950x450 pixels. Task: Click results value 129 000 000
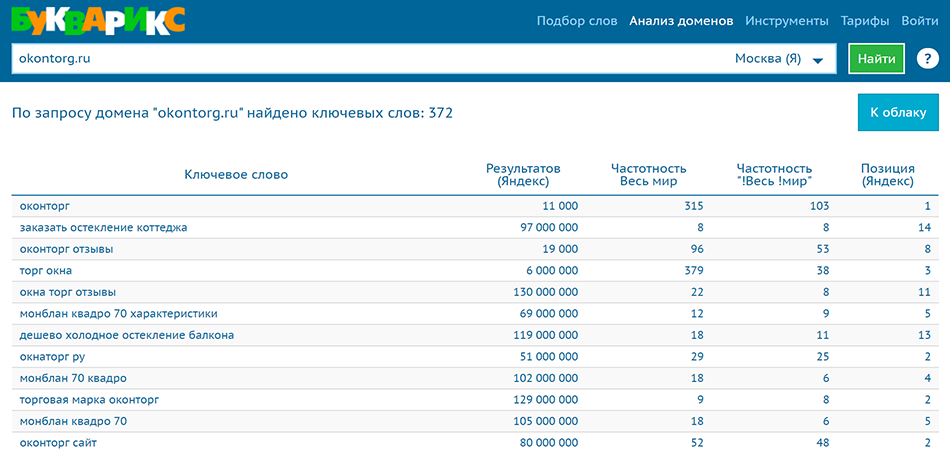pos(546,400)
